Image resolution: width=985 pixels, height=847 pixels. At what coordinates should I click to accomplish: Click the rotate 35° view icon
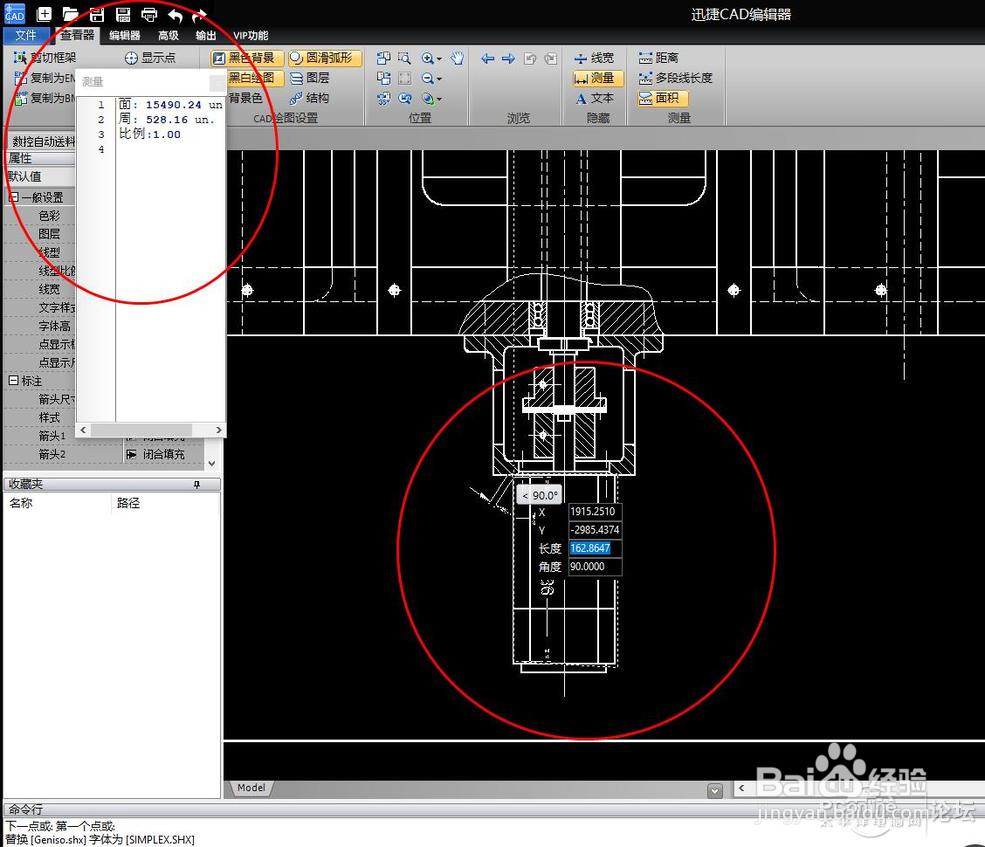coord(383,99)
